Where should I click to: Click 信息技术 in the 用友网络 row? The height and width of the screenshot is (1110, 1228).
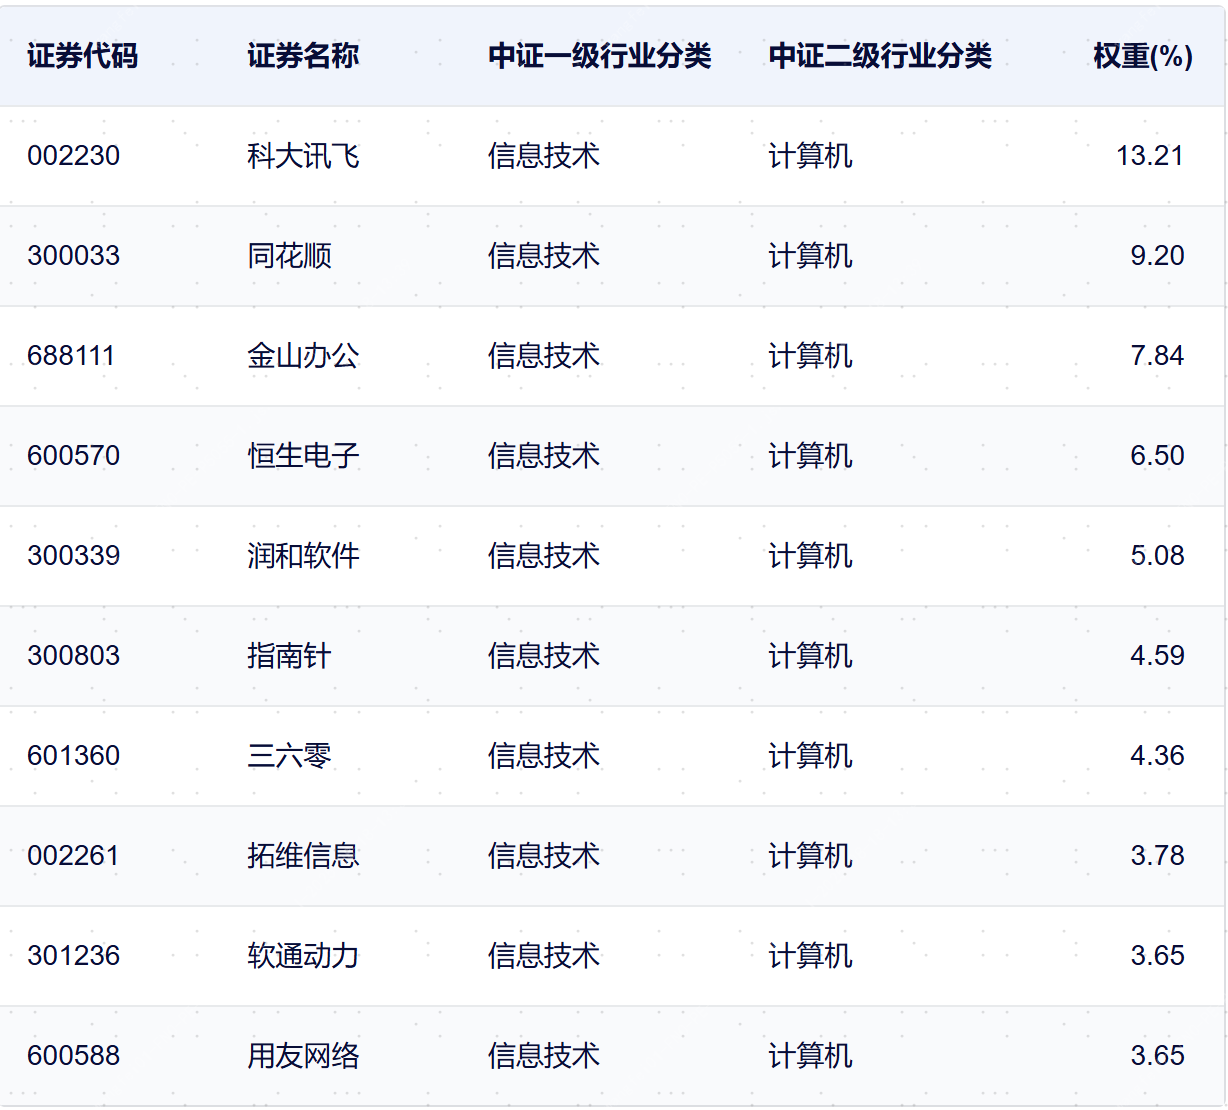pyautogui.click(x=544, y=1056)
